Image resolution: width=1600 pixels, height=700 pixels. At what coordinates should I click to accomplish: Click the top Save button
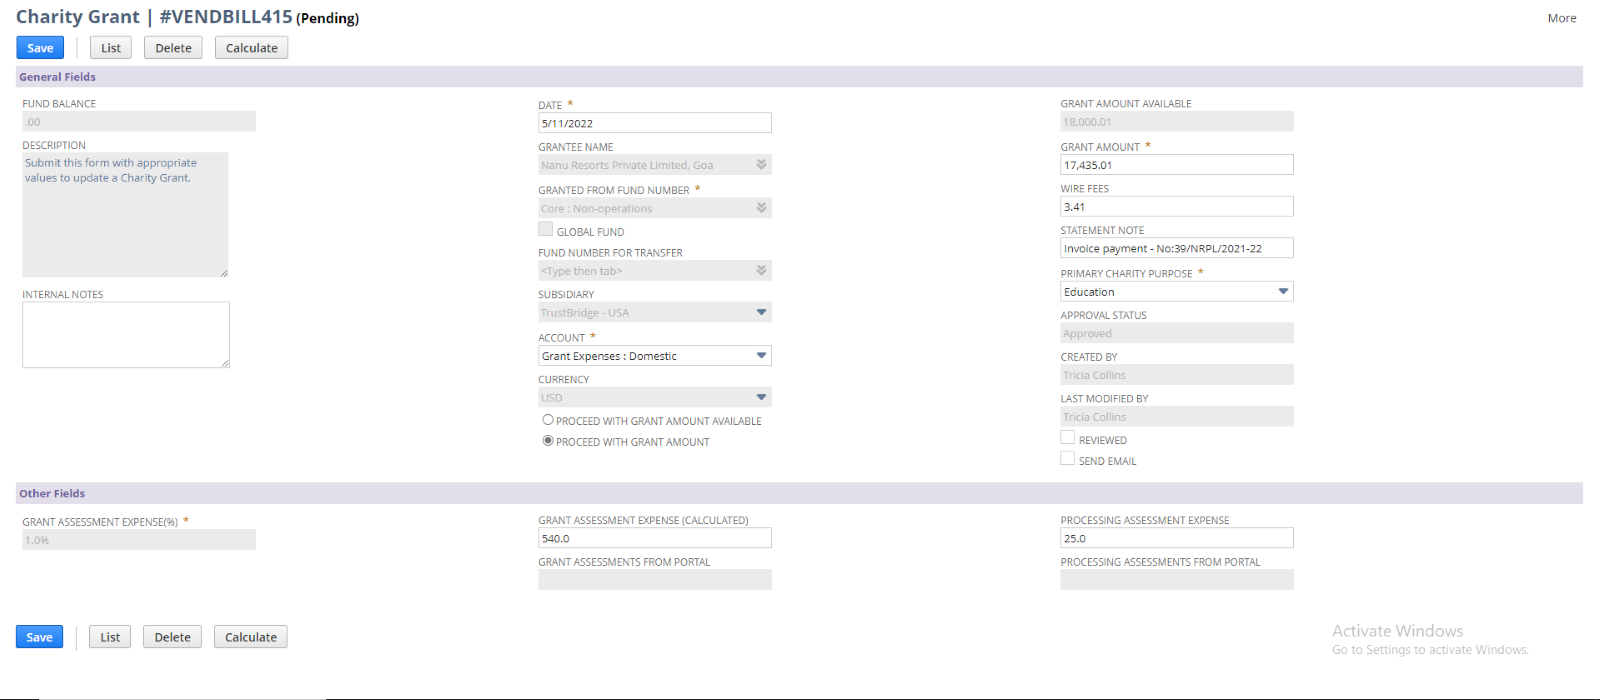(40, 48)
